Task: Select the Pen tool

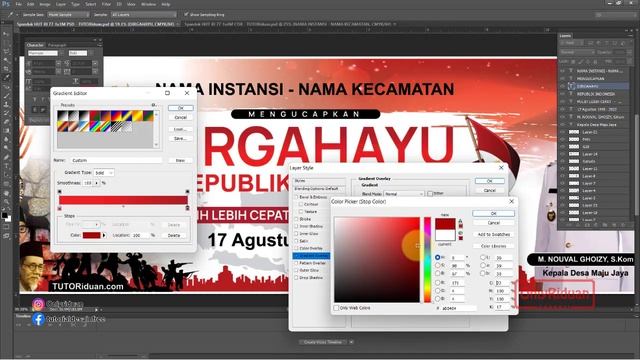Action: (6, 157)
